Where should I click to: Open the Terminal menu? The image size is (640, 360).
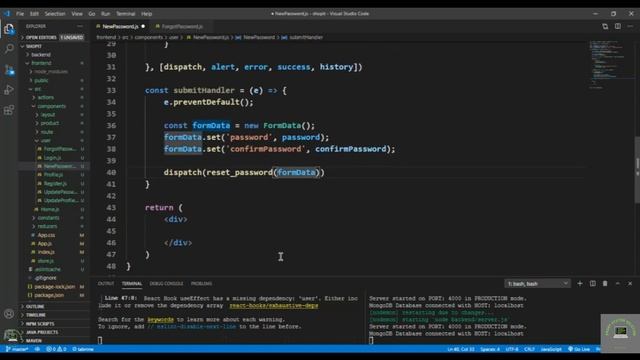pos(126,13)
